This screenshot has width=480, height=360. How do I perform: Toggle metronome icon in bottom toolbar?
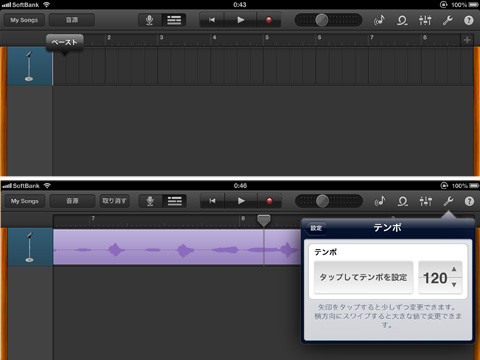(380, 201)
